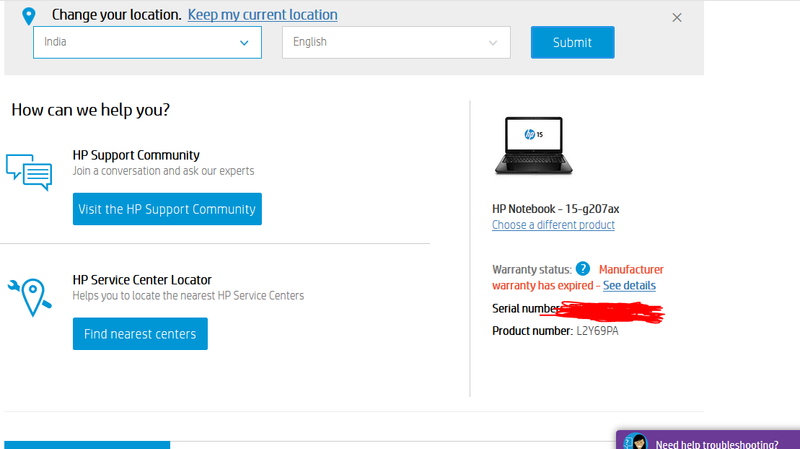800x449 pixels.
Task: Click the HP Support Community chat icon
Action: 29,172
